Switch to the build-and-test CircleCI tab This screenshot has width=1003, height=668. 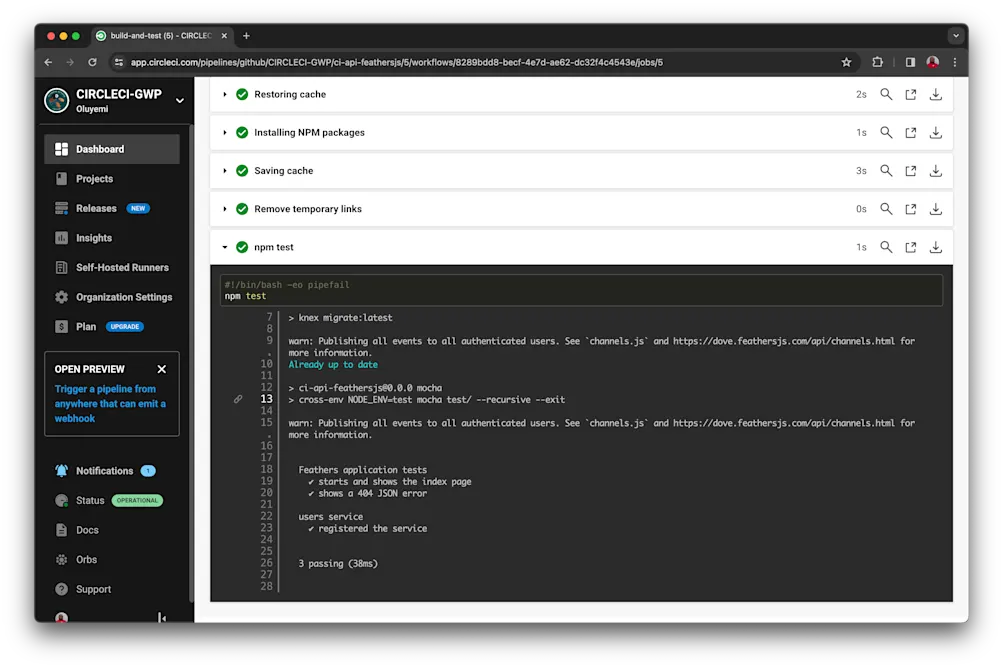coord(161,36)
